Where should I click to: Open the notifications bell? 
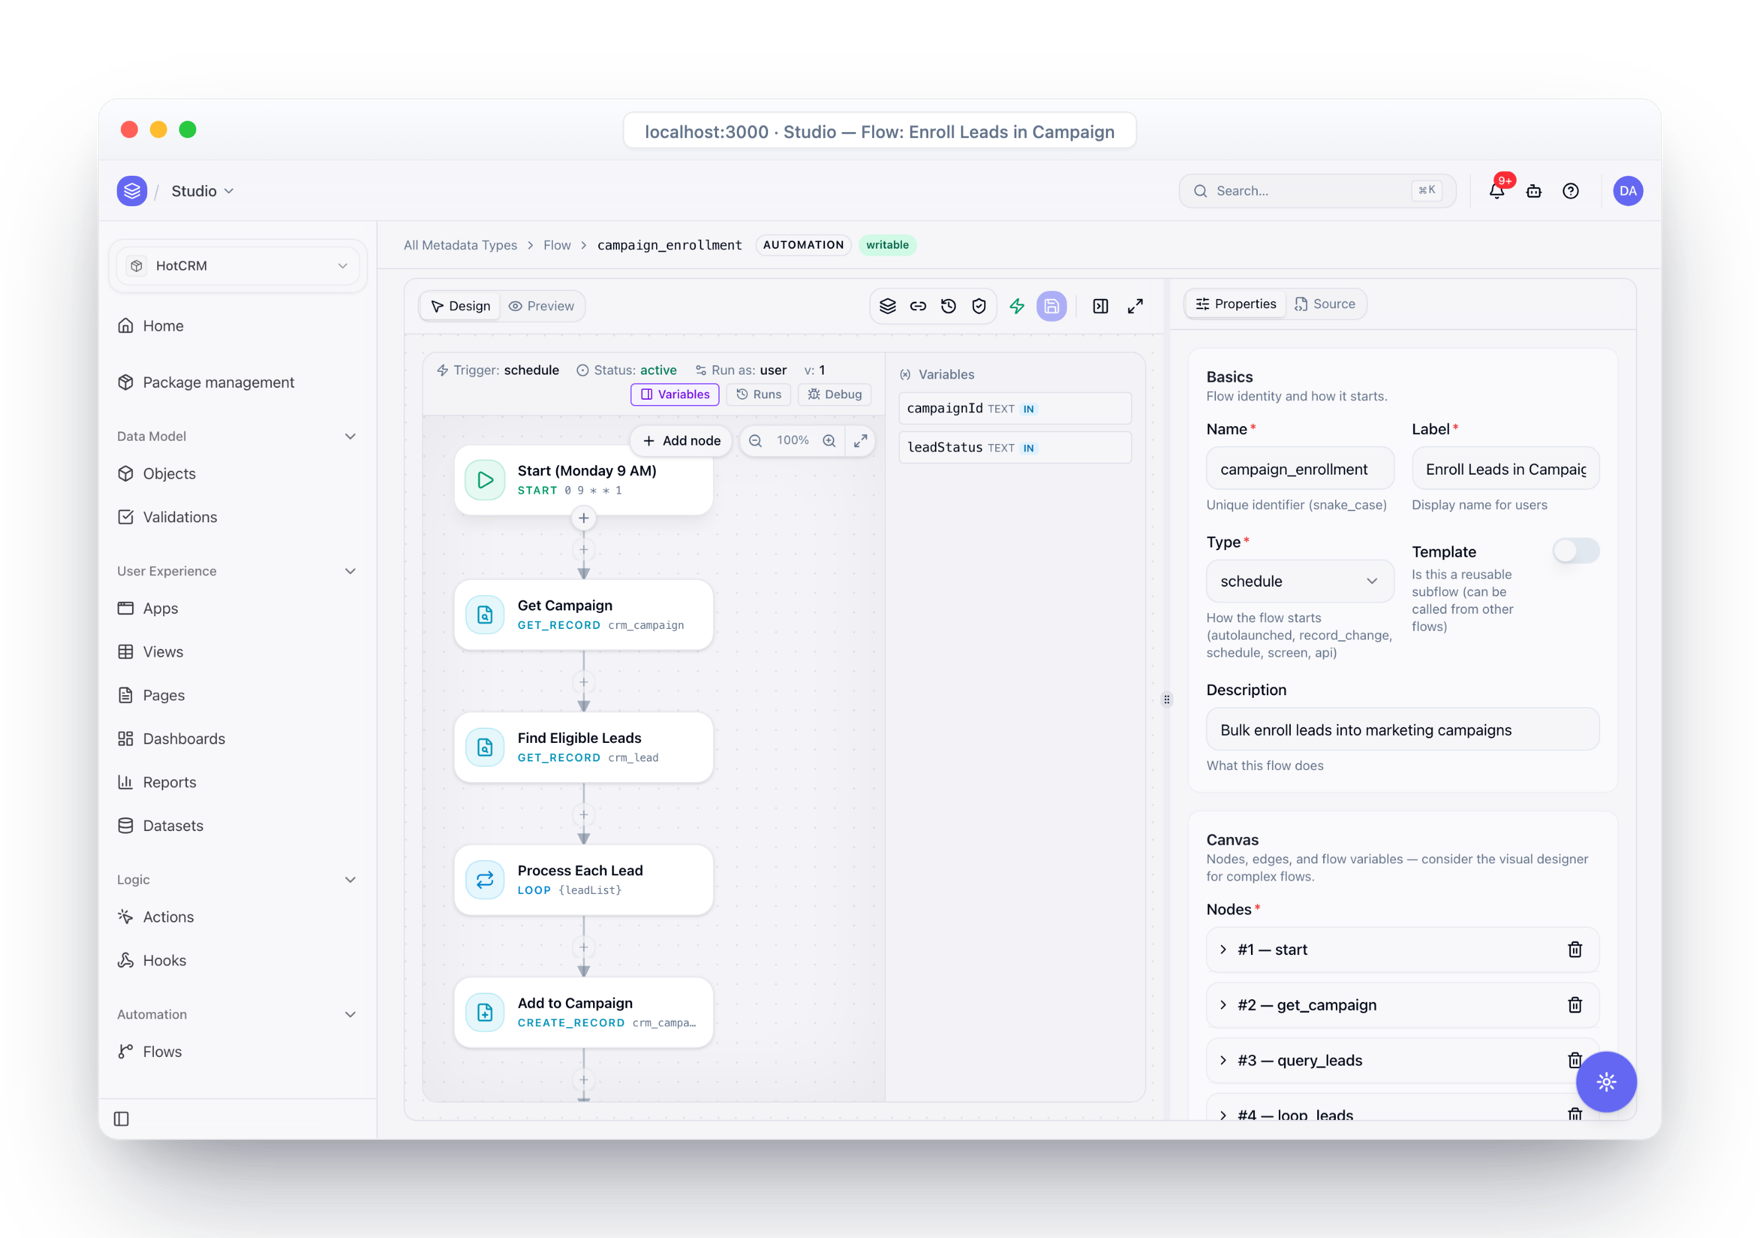click(1497, 190)
